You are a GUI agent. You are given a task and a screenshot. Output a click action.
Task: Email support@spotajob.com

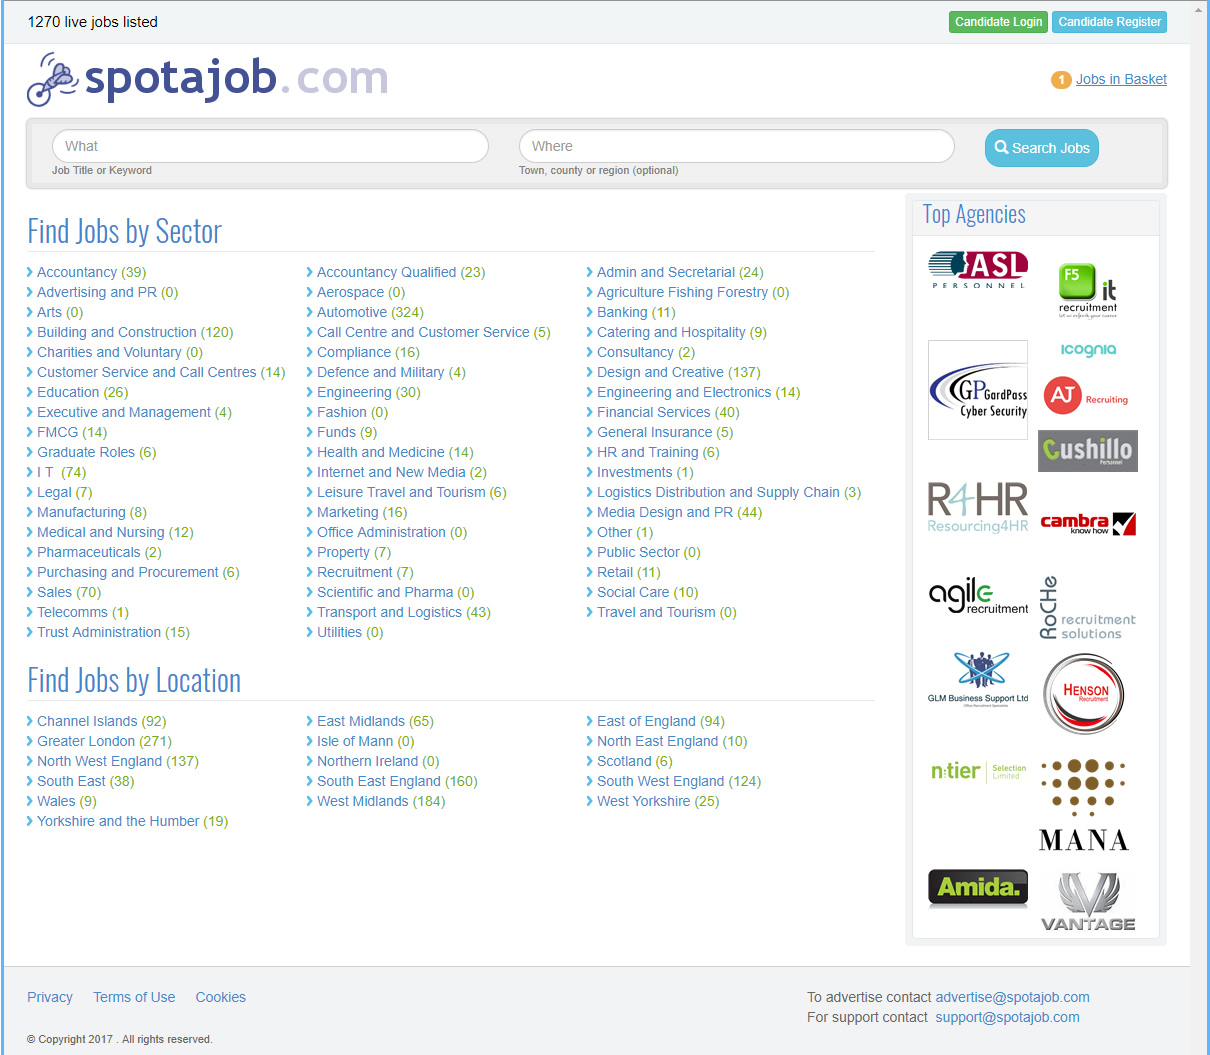(1007, 1017)
